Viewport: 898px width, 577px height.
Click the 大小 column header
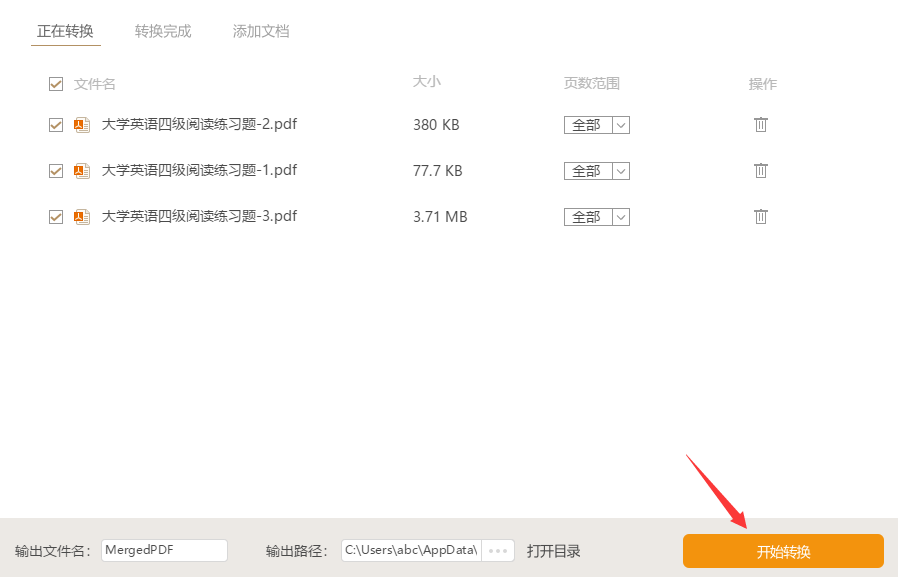tap(427, 82)
